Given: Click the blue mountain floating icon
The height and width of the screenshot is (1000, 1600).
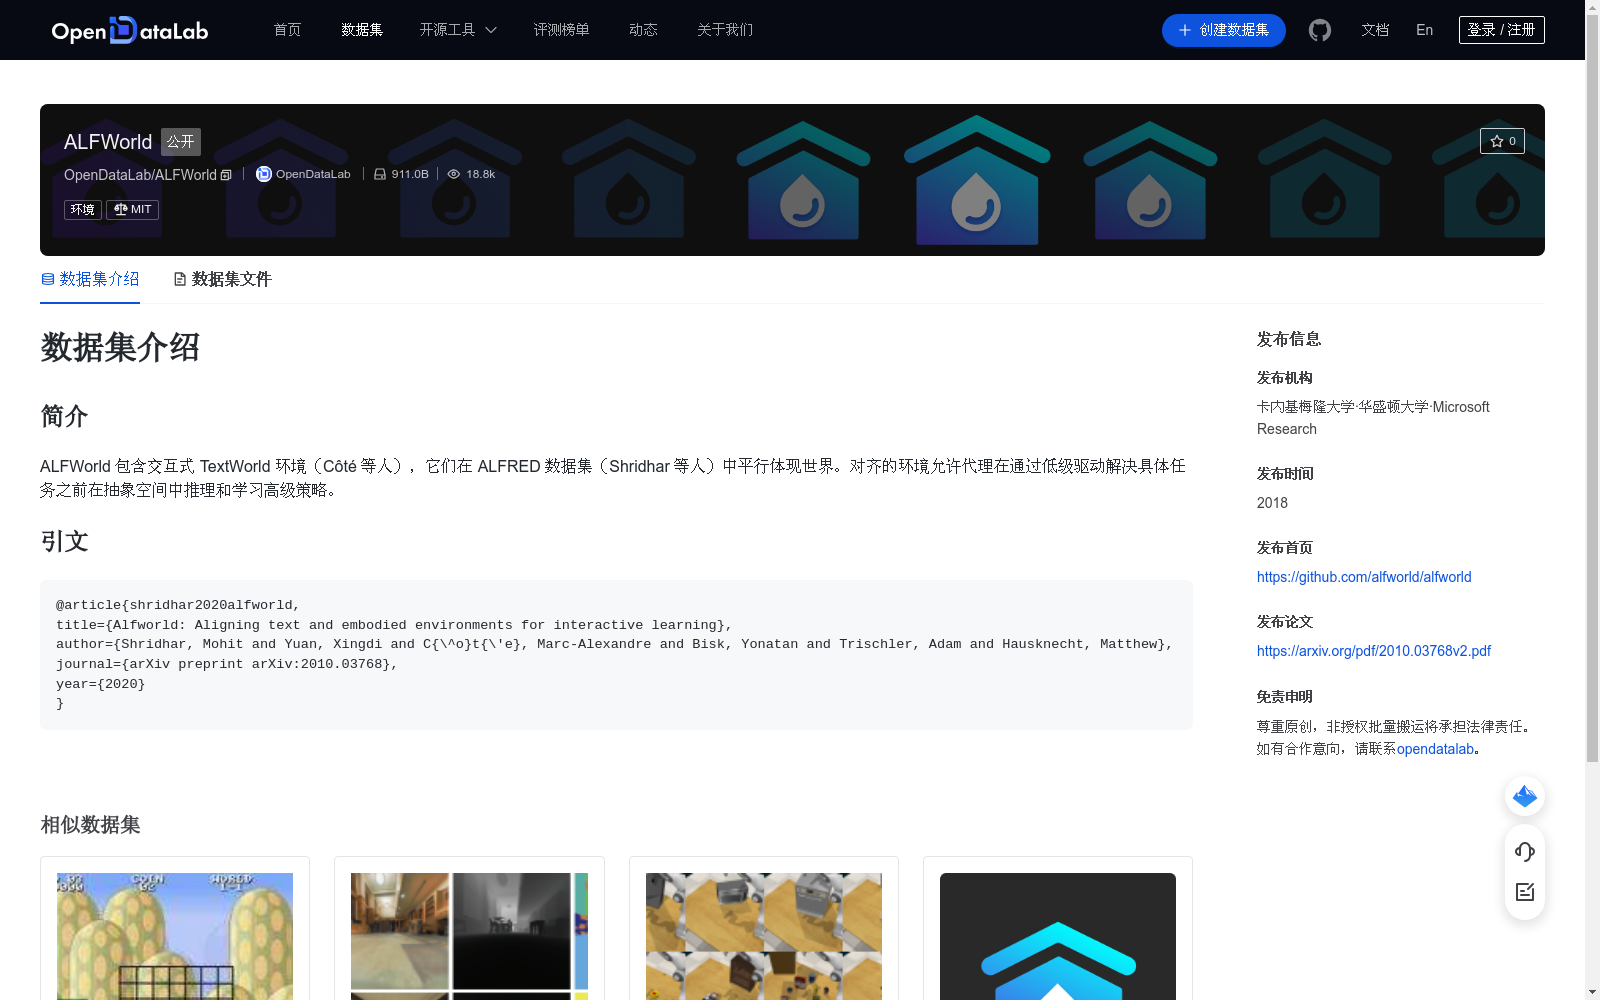Looking at the screenshot, I should point(1524,796).
